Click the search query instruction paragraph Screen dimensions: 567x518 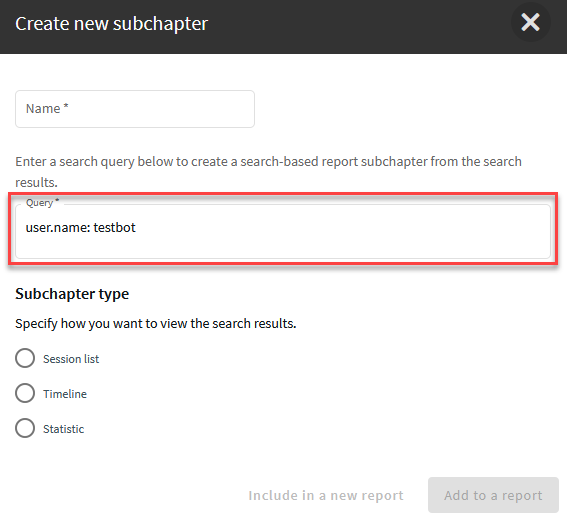click(268, 172)
